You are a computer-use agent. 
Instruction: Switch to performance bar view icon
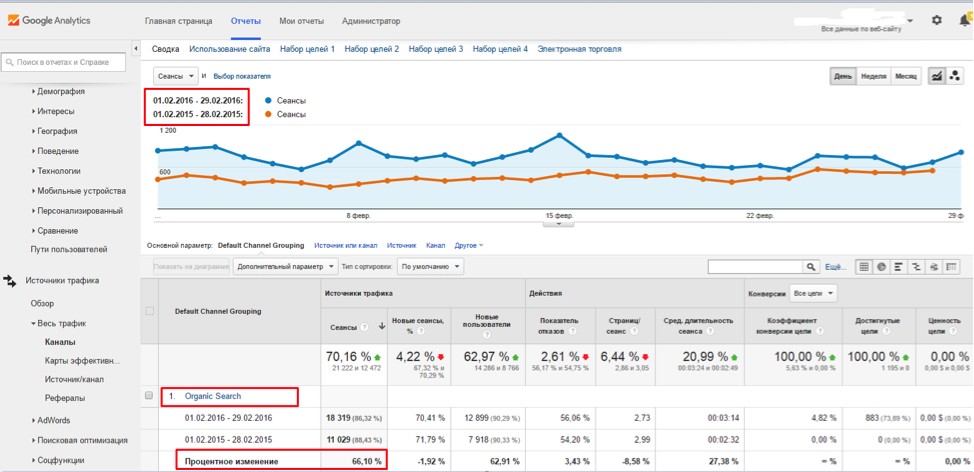pyautogui.click(x=898, y=266)
